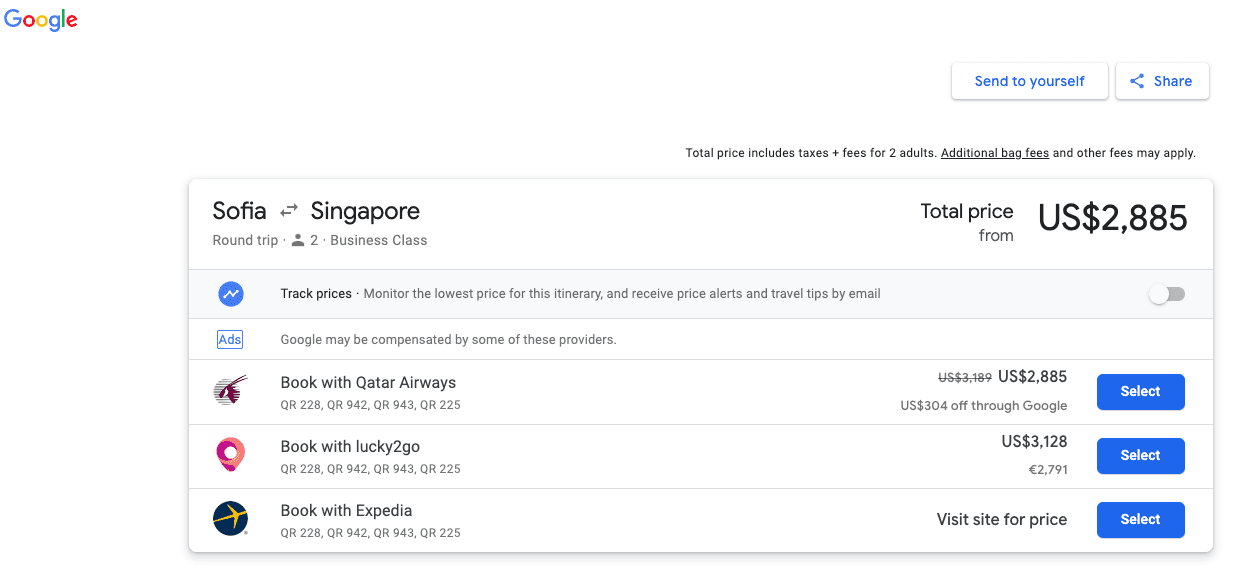Open the Share button
Screen dimensions: 1257x582
[1162, 82]
